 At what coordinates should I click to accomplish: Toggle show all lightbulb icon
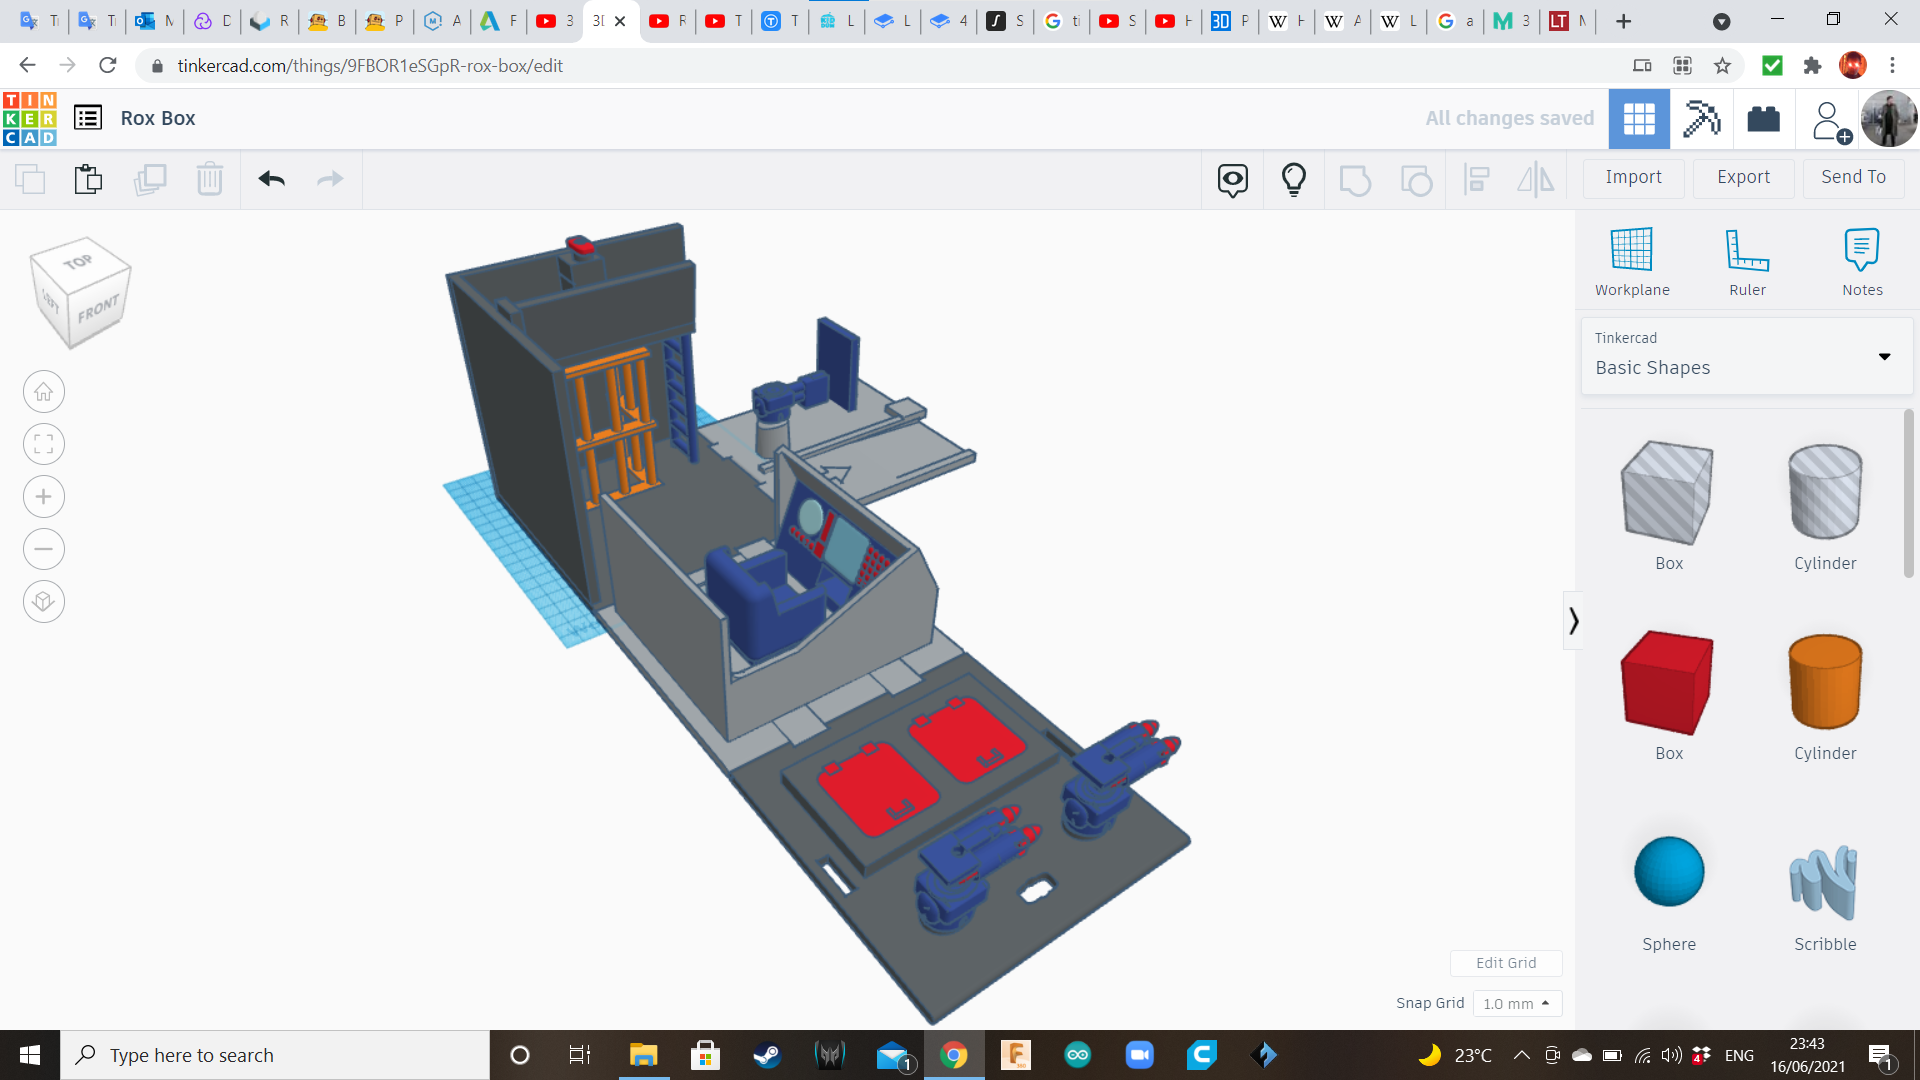click(x=1293, y=179)
